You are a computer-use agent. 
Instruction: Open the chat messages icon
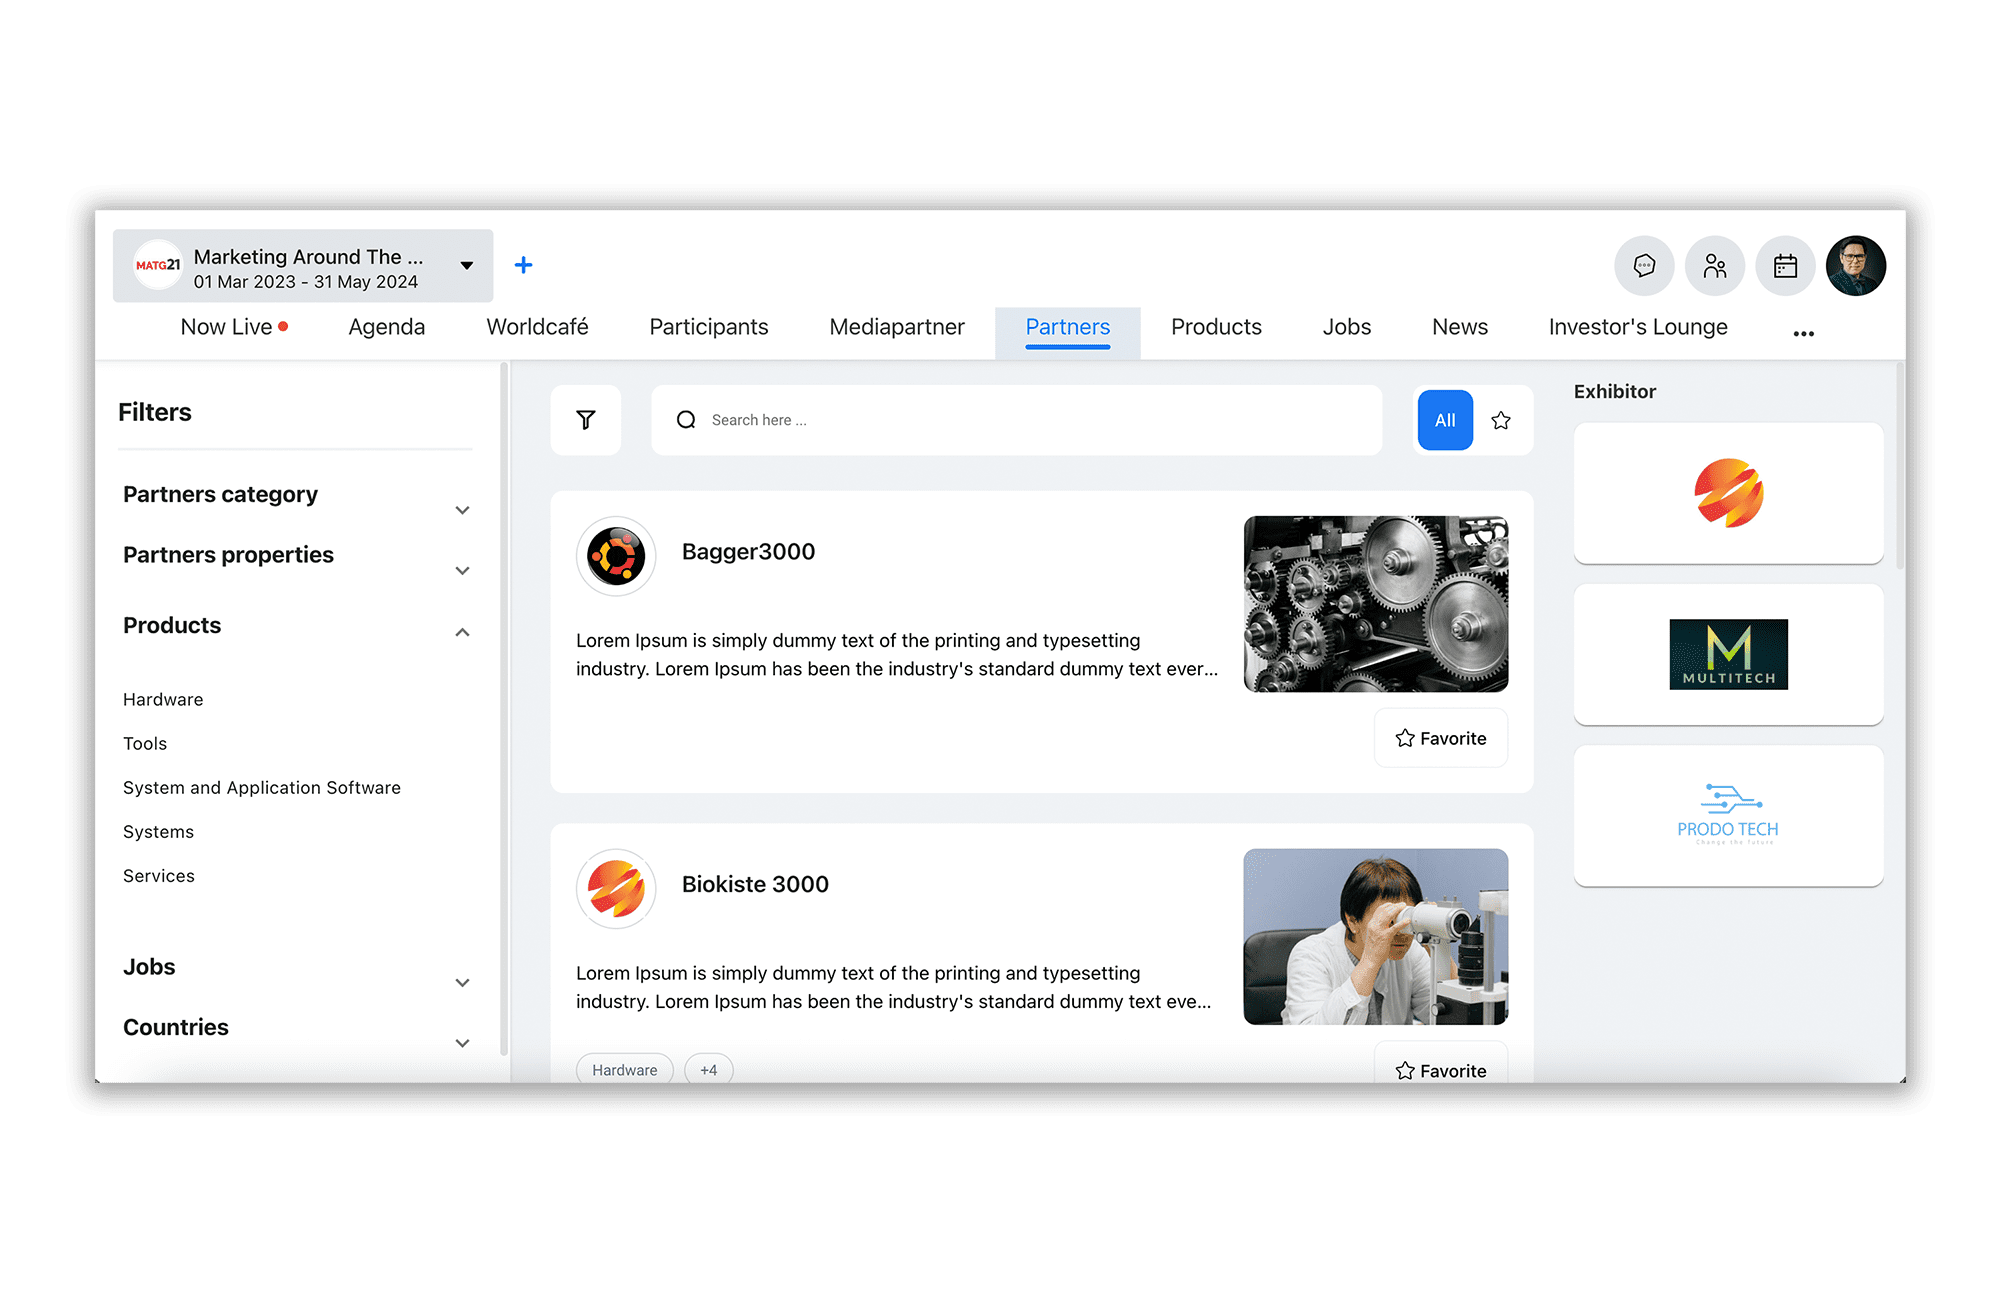1644,266
